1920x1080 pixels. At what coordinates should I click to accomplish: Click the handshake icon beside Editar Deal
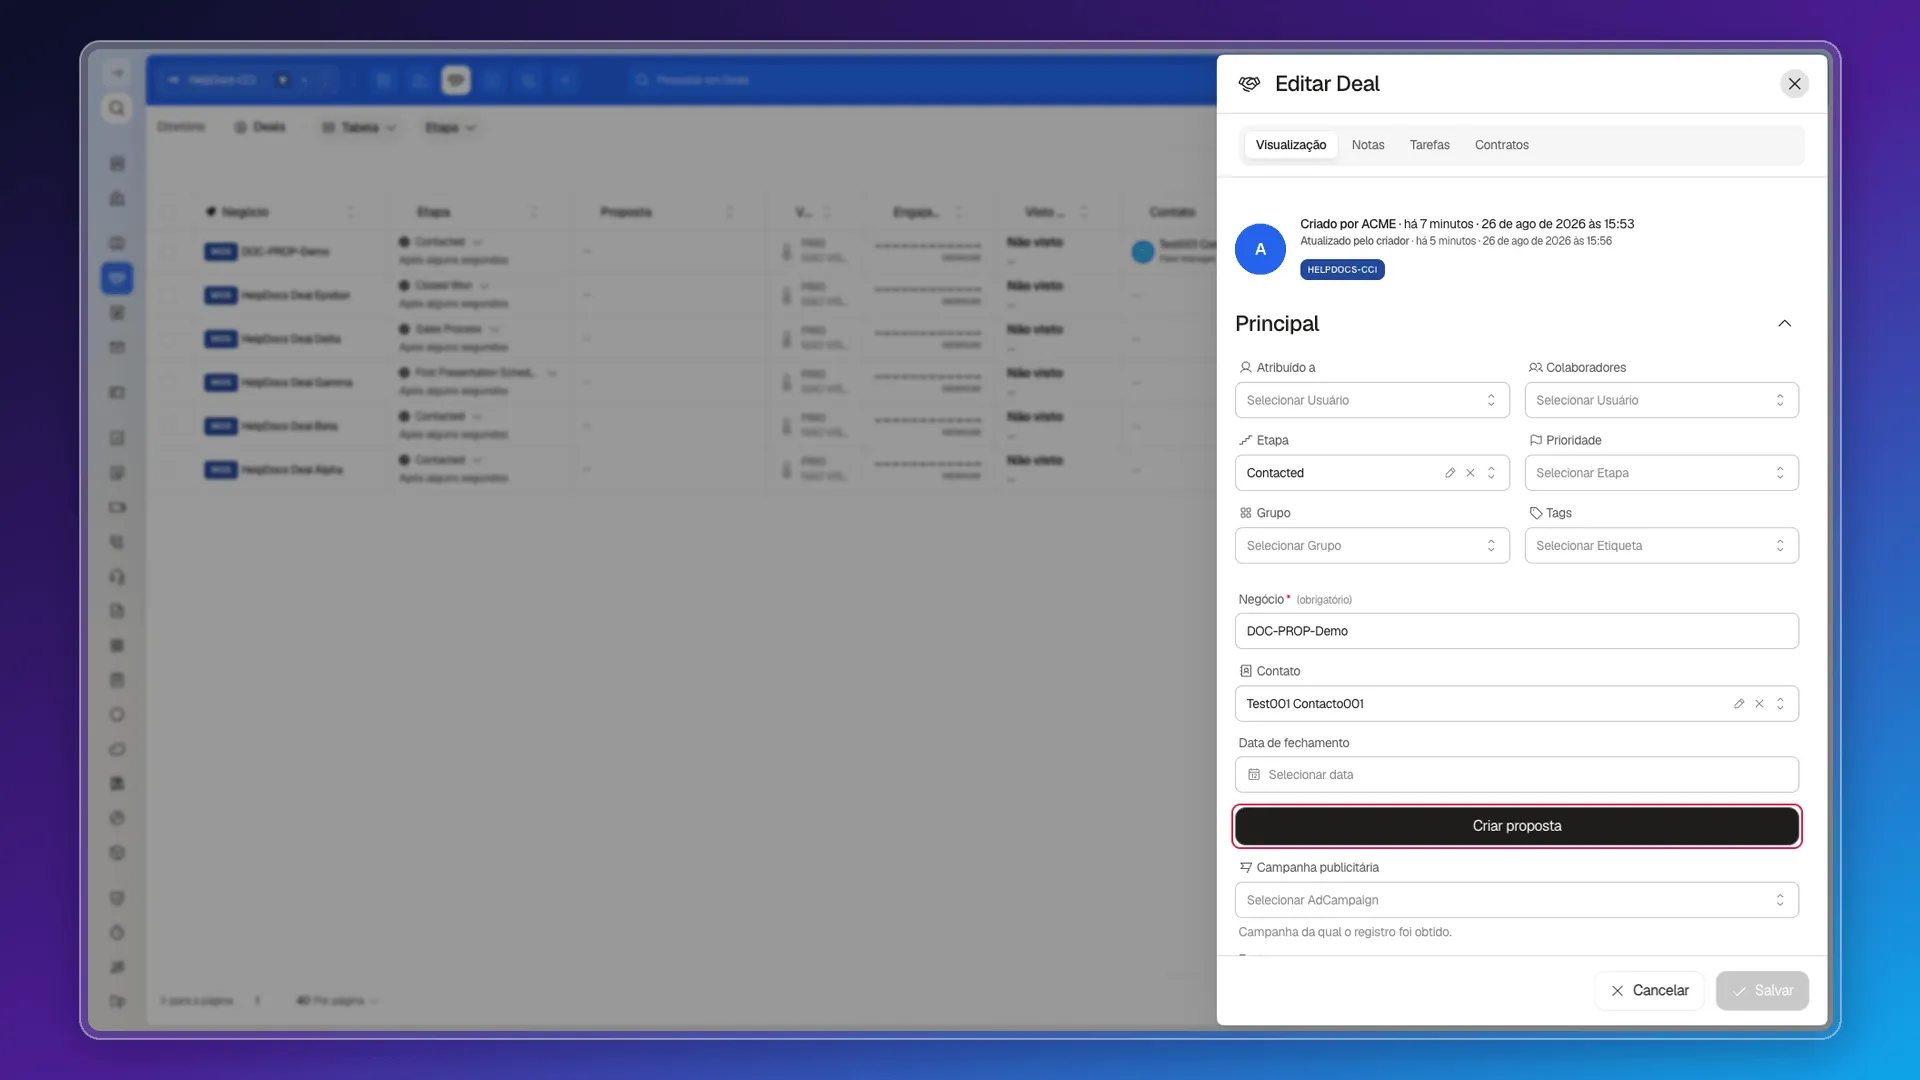click(x=1249, y=84)
